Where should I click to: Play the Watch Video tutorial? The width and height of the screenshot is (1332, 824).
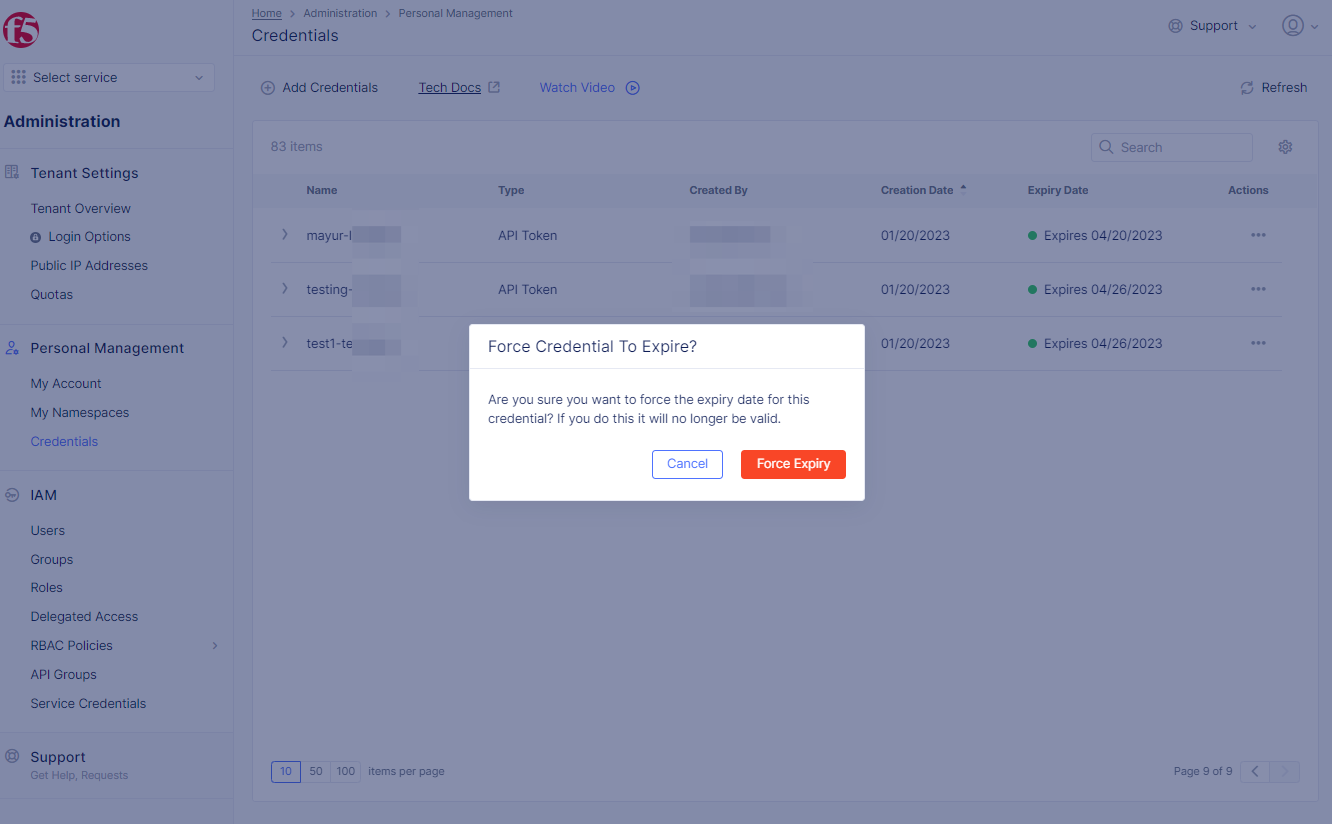click(x=588, y=87)
